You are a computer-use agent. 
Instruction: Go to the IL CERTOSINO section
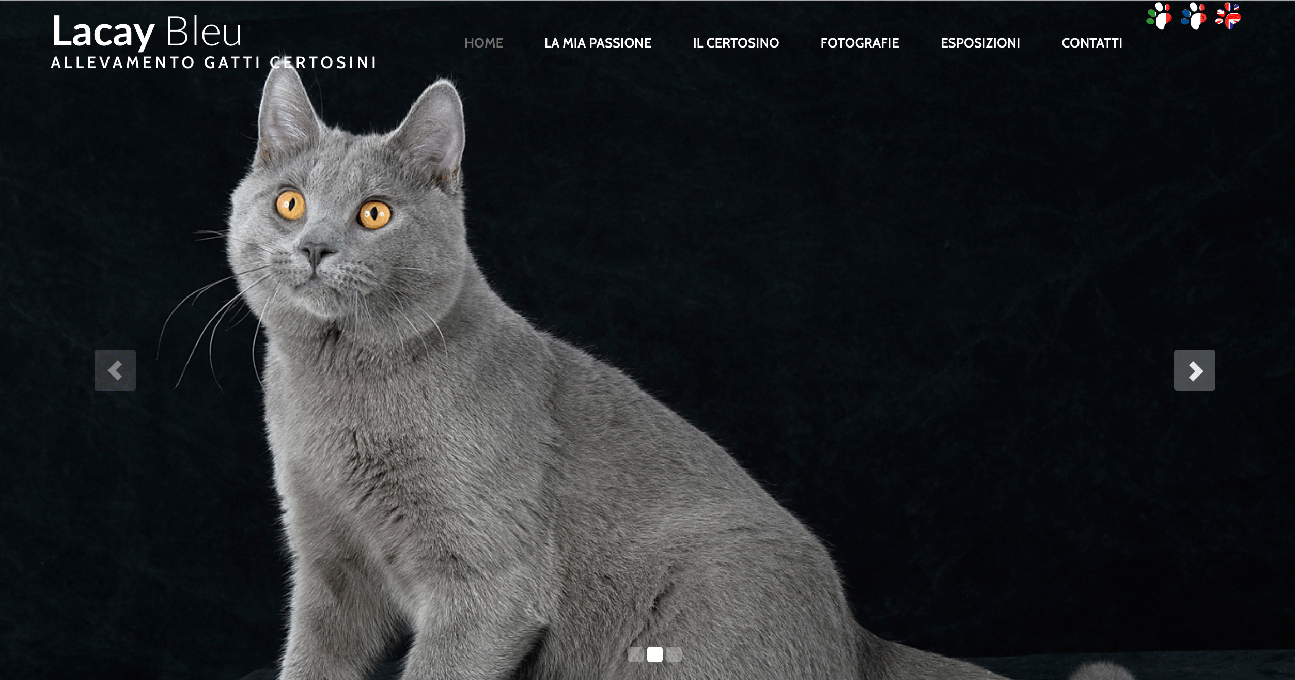point(736,43)
